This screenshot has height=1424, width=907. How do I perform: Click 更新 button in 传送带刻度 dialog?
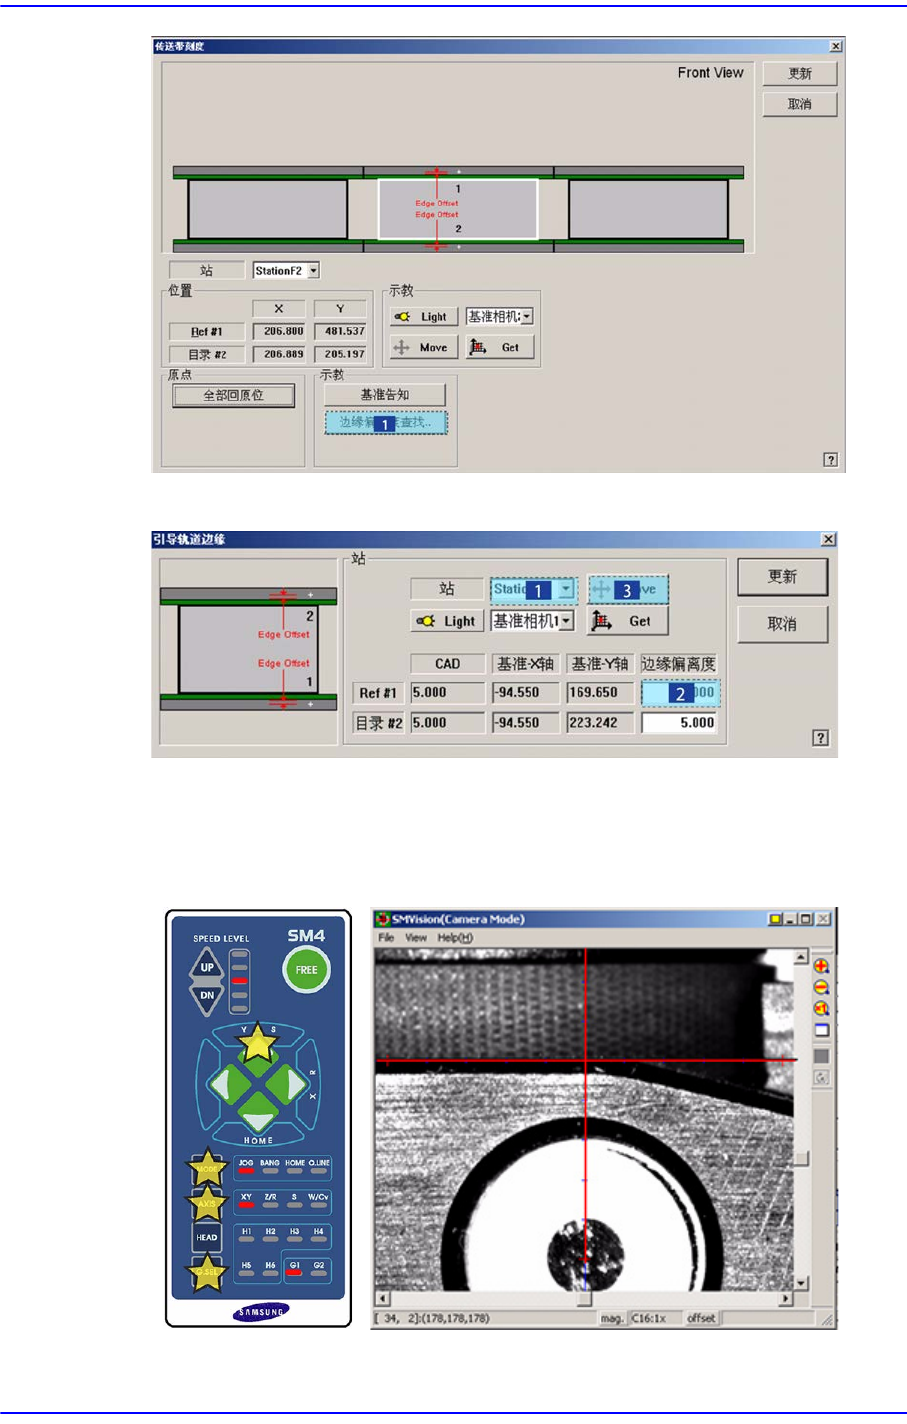[x=800, y=74]
